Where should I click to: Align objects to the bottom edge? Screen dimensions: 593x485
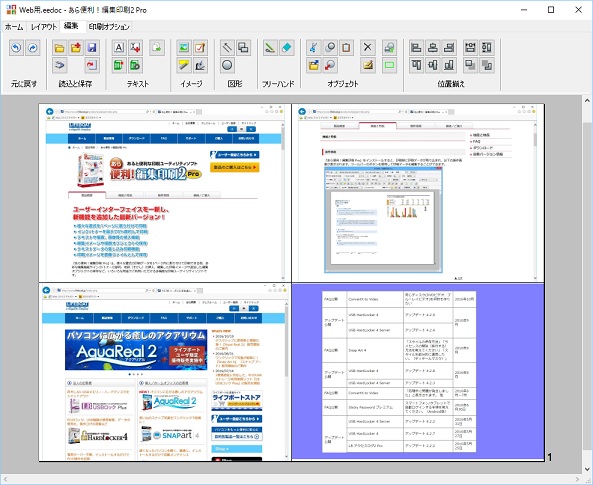click(x=449, y=65)
